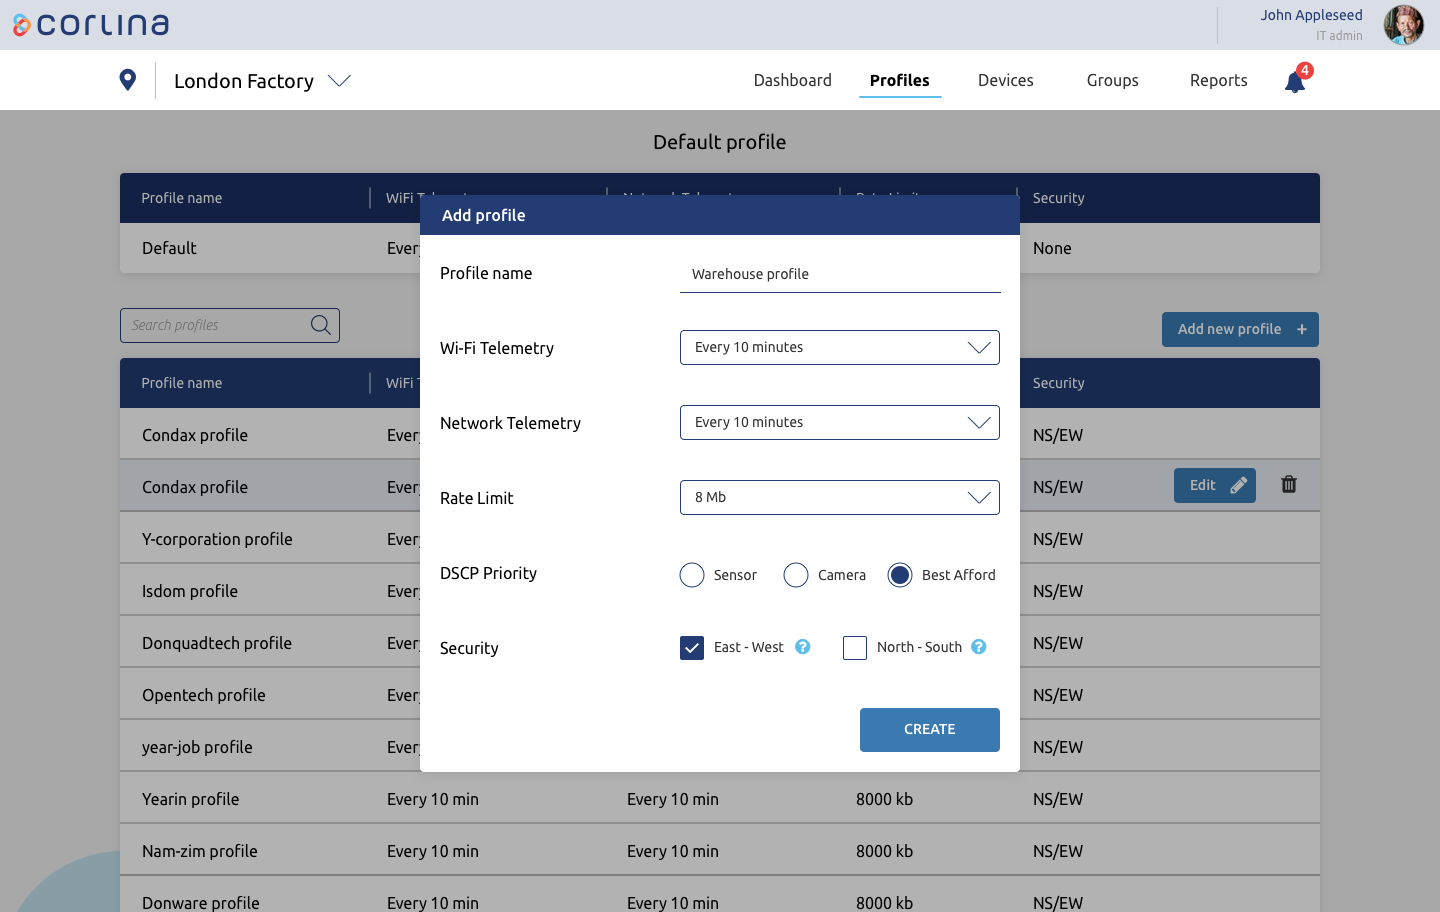The height and width of the screenshot is (912, 1440).
Task: Select the Donquadtech profile row name
Action: (217, 643)
